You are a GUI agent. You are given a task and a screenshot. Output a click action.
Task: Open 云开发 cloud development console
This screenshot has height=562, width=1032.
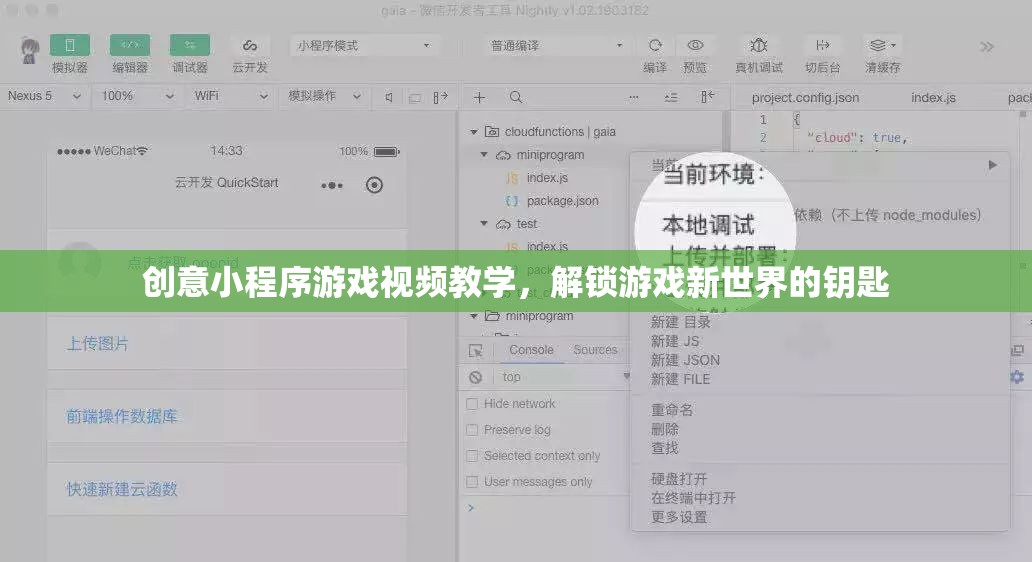coord(249,45)
